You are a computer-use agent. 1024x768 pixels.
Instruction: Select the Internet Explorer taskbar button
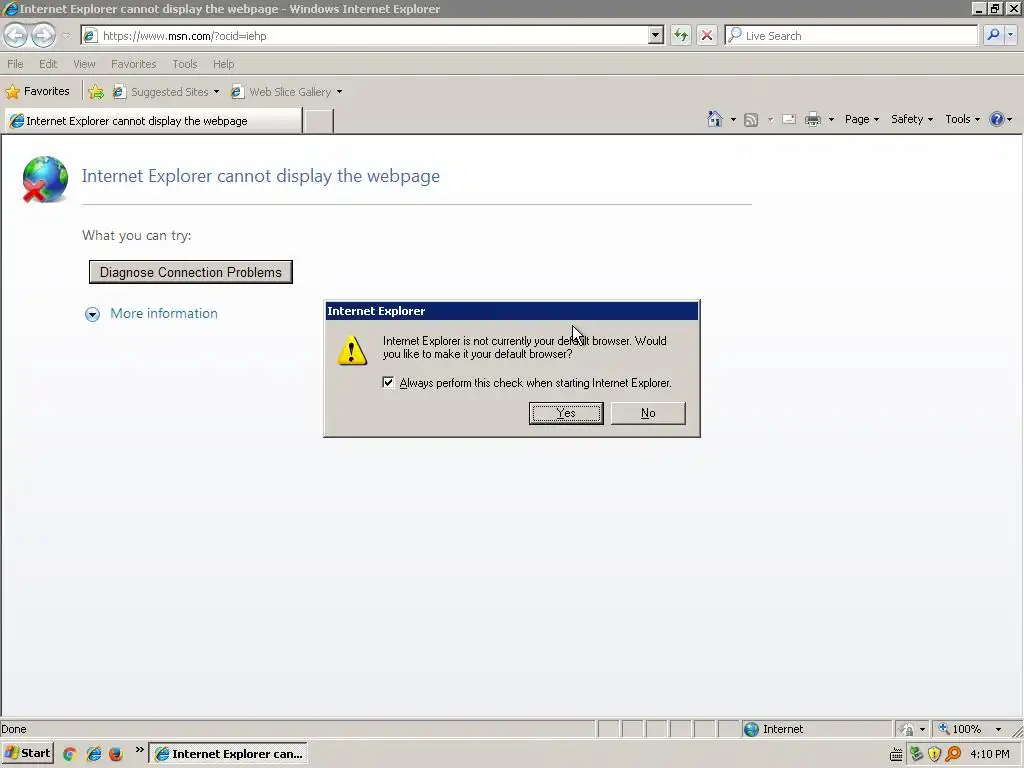tap(228, 754)
